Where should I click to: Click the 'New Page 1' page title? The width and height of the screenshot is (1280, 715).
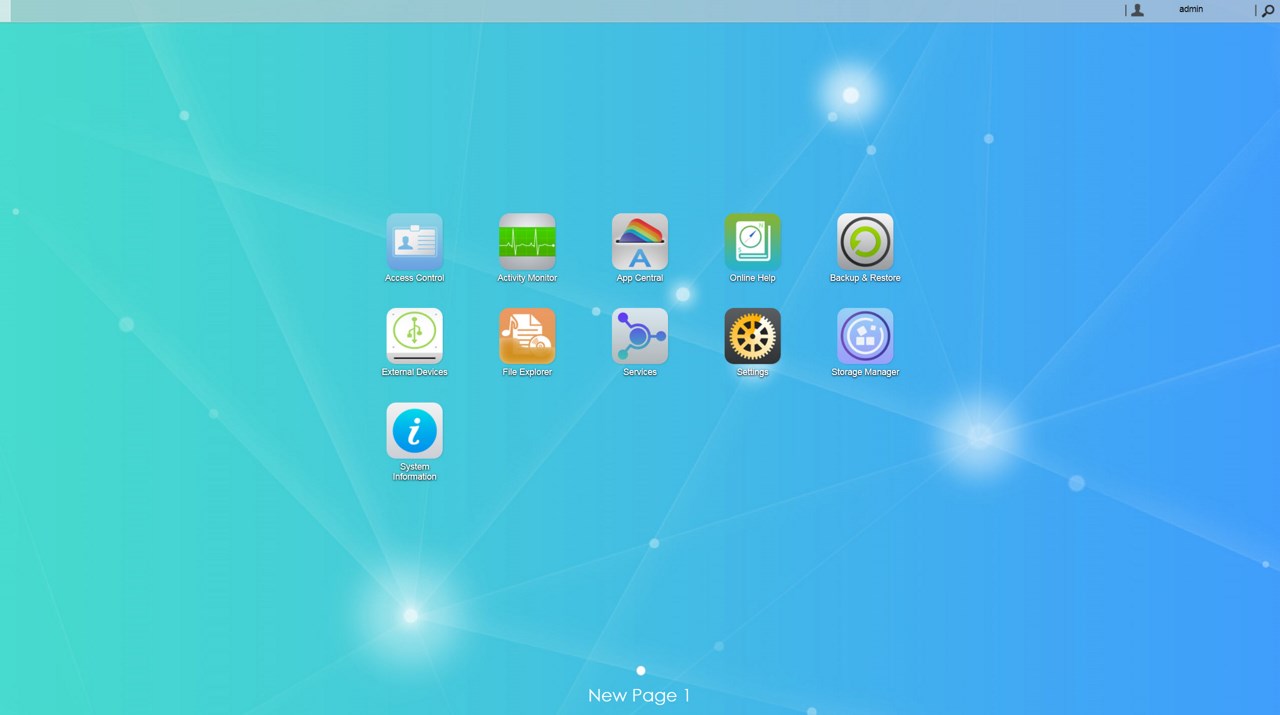pos(639,695)
